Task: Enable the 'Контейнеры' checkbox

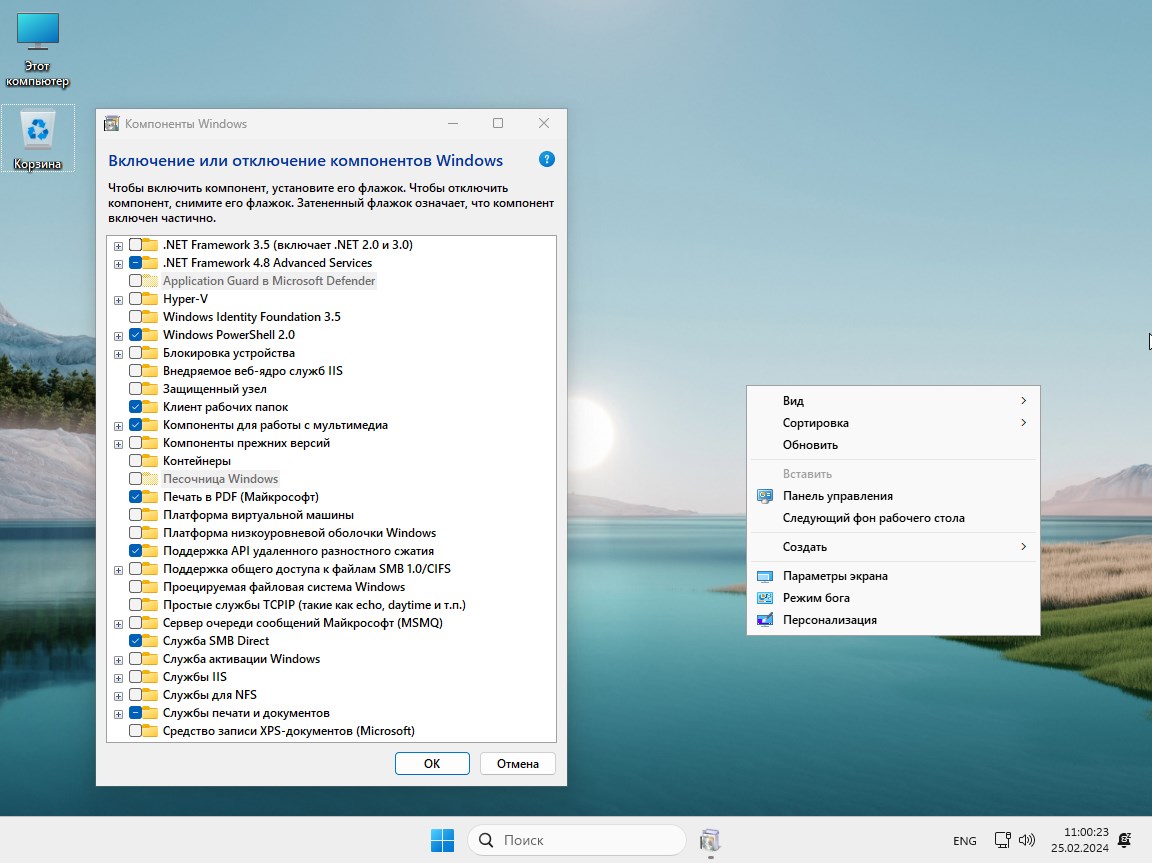Action: click(136, 461)
